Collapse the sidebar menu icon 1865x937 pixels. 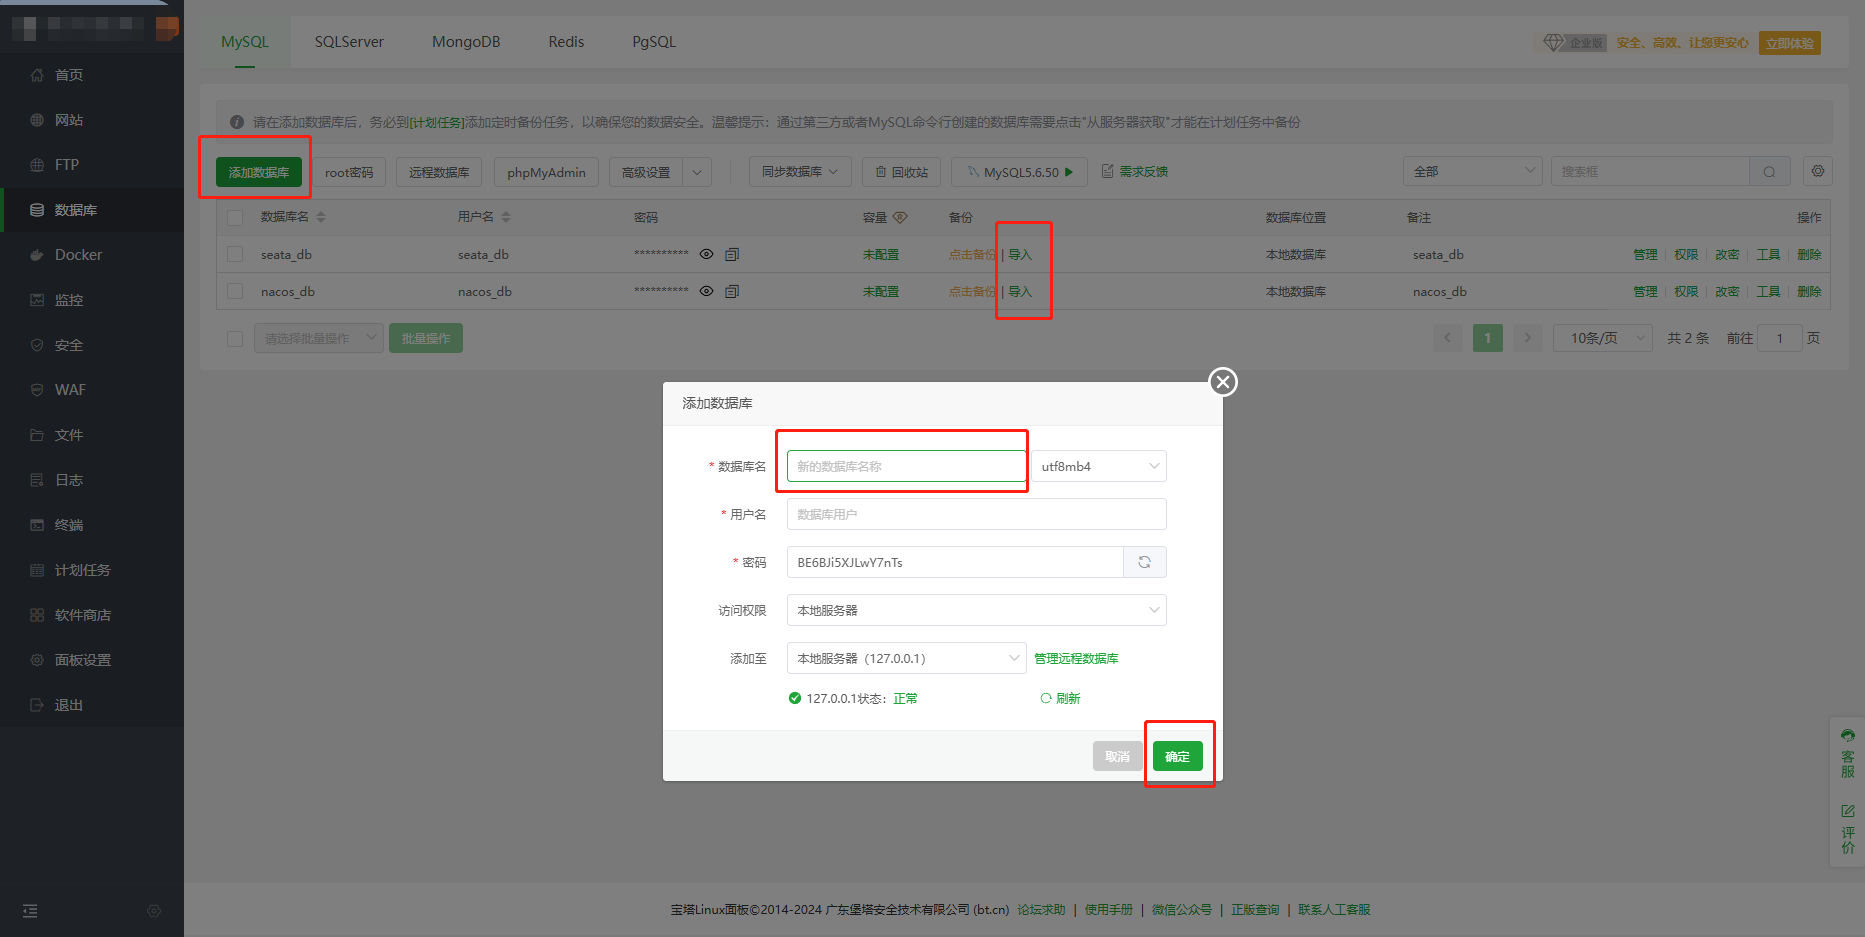(x=30, y=911)
